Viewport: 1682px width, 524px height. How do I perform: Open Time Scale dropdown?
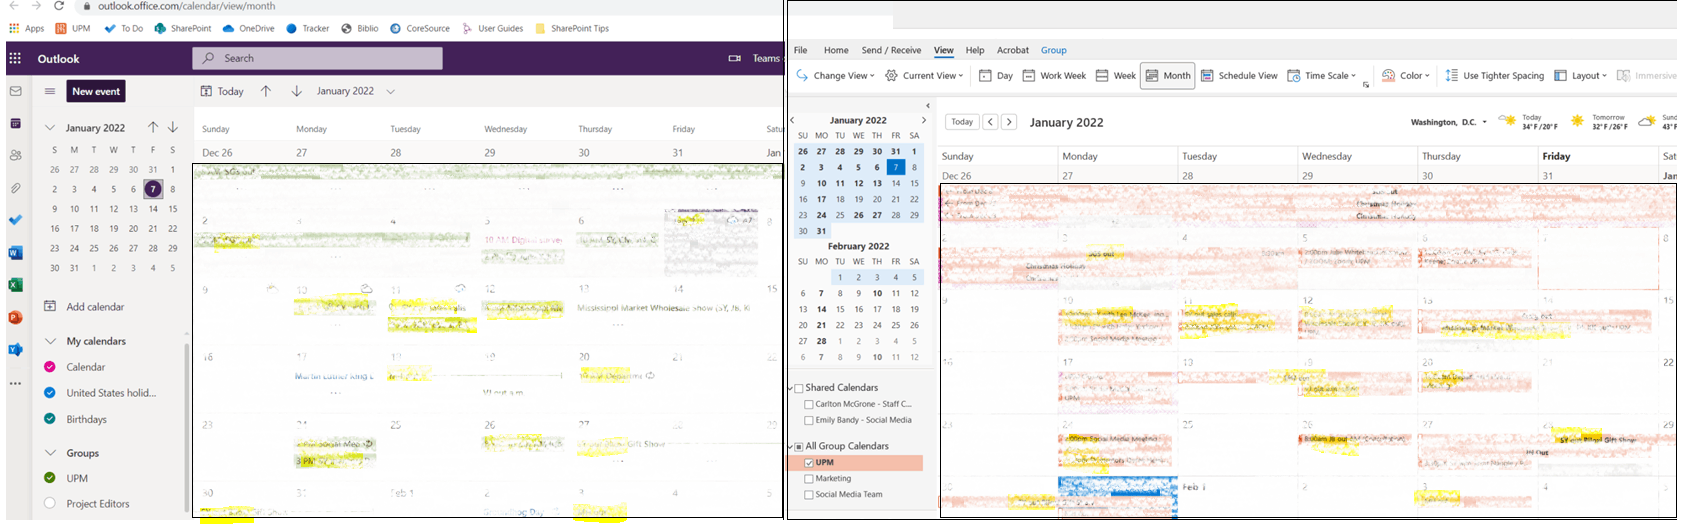click(1322, 75)
